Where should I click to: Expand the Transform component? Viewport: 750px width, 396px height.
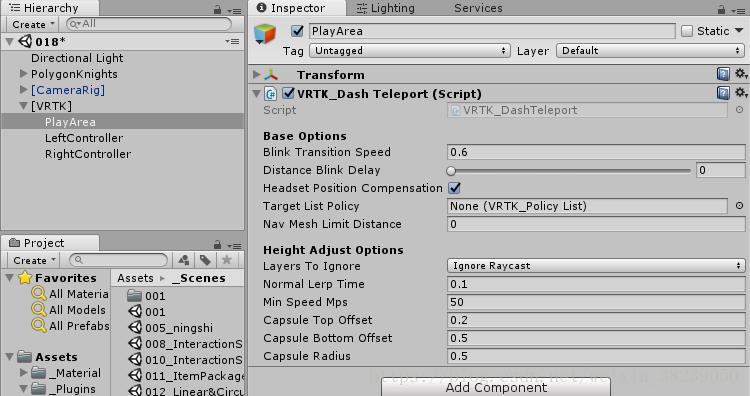(x=257, y=74)
